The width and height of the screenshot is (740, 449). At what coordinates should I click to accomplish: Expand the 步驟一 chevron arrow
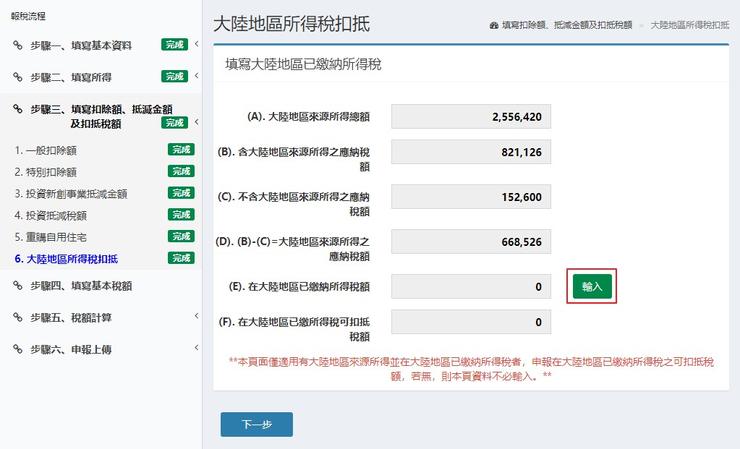pyautogui.click(x=197, y=45)
